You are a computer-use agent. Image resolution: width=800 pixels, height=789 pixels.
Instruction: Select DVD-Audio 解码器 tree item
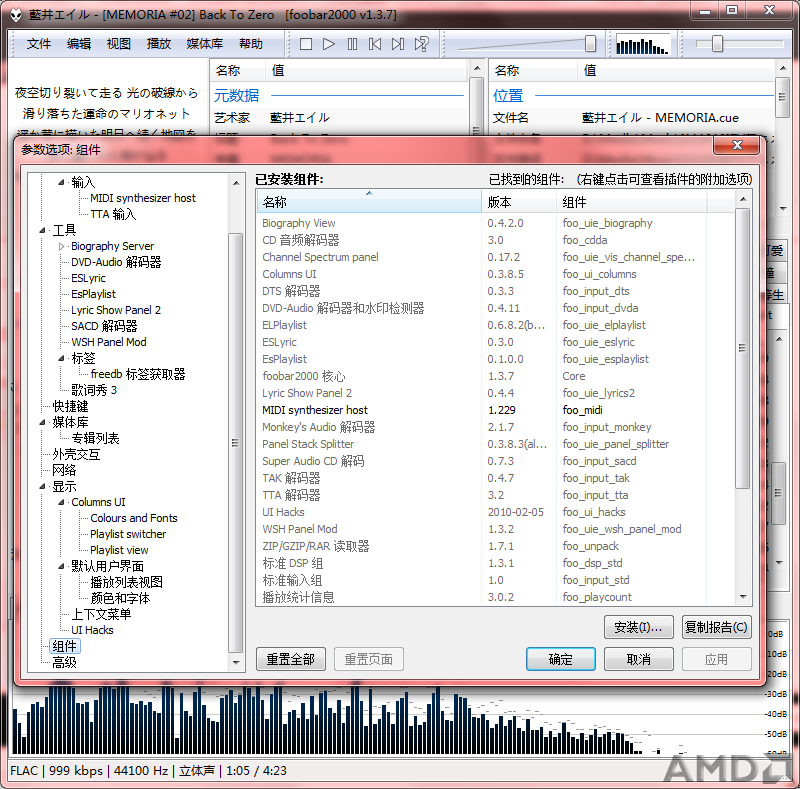point(116,262)
